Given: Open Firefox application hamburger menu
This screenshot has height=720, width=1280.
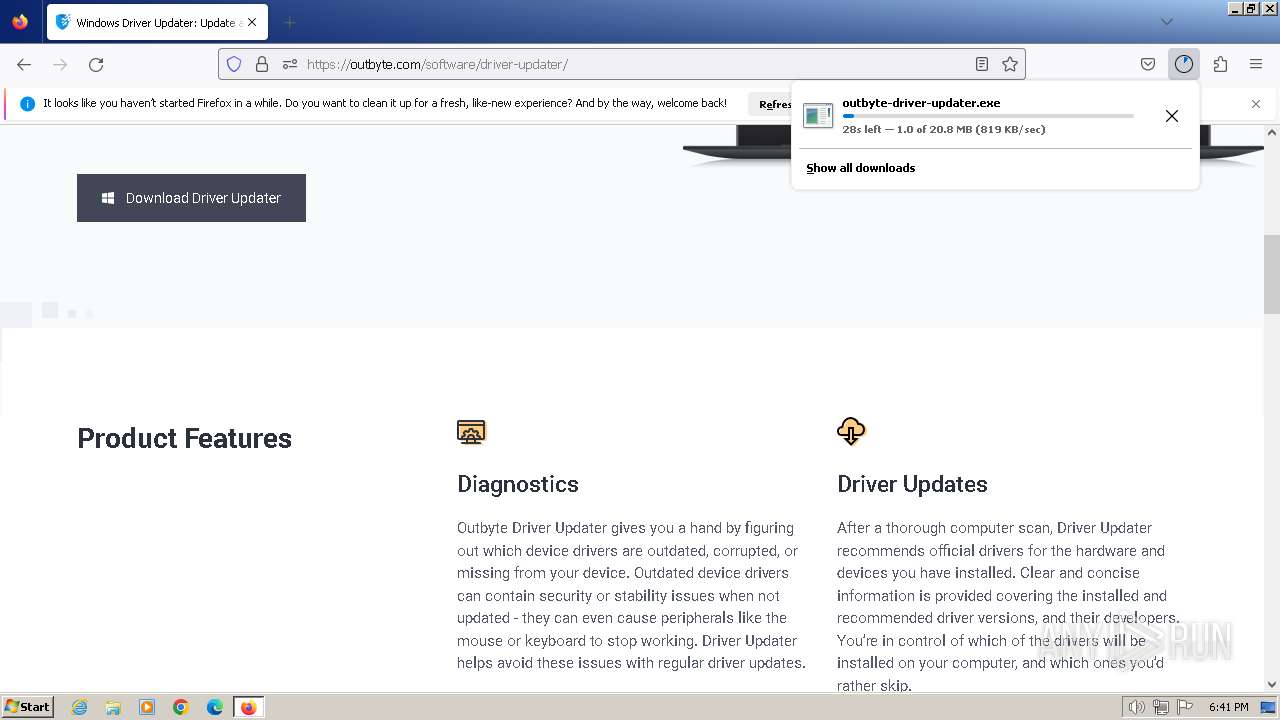Looking at the screenshot, I should point(1256,64).
